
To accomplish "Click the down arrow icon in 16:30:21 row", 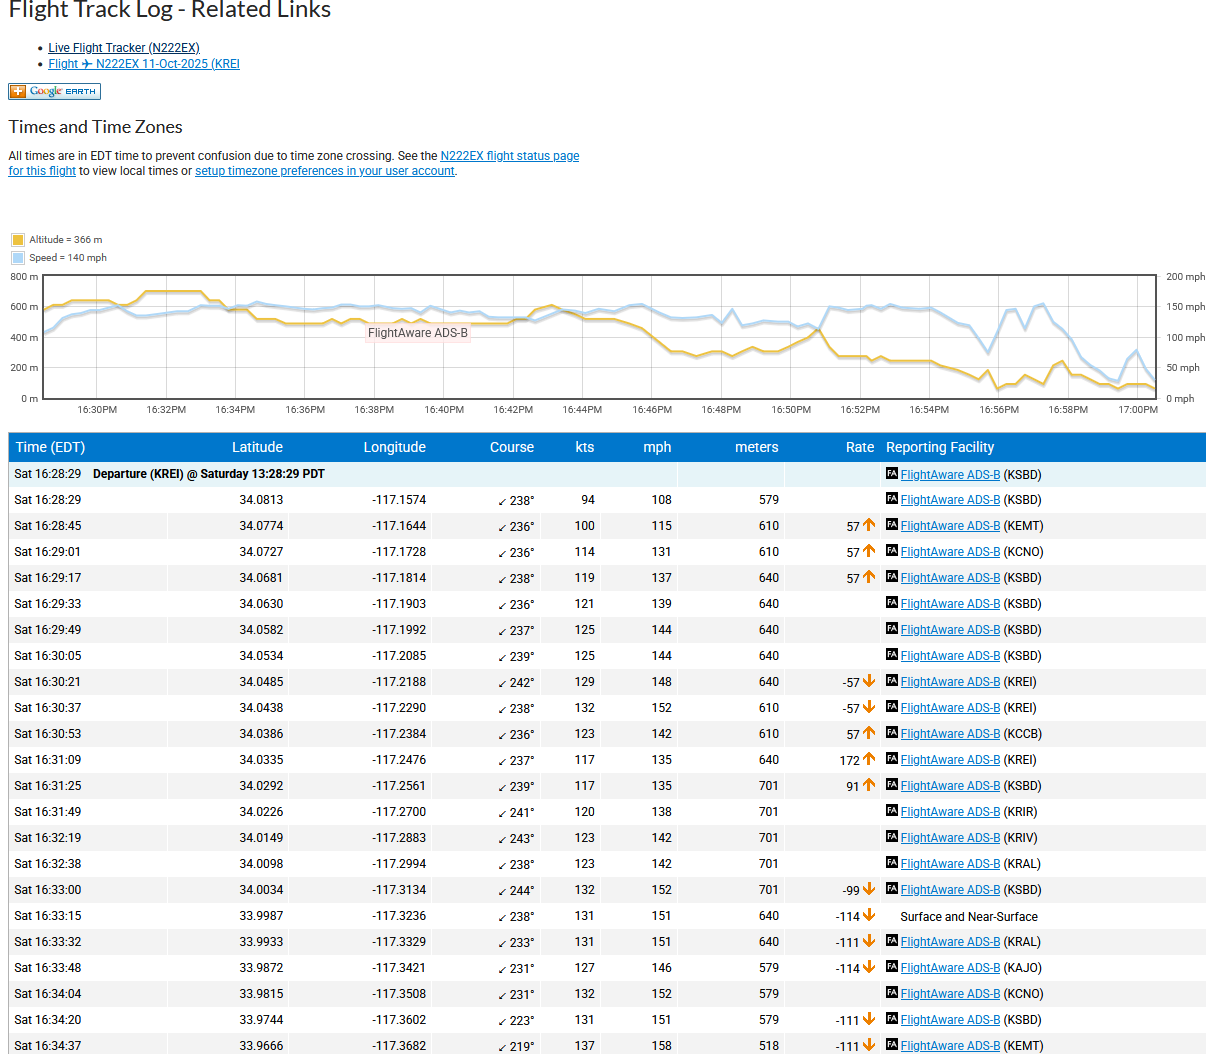I will coord(869,681).
